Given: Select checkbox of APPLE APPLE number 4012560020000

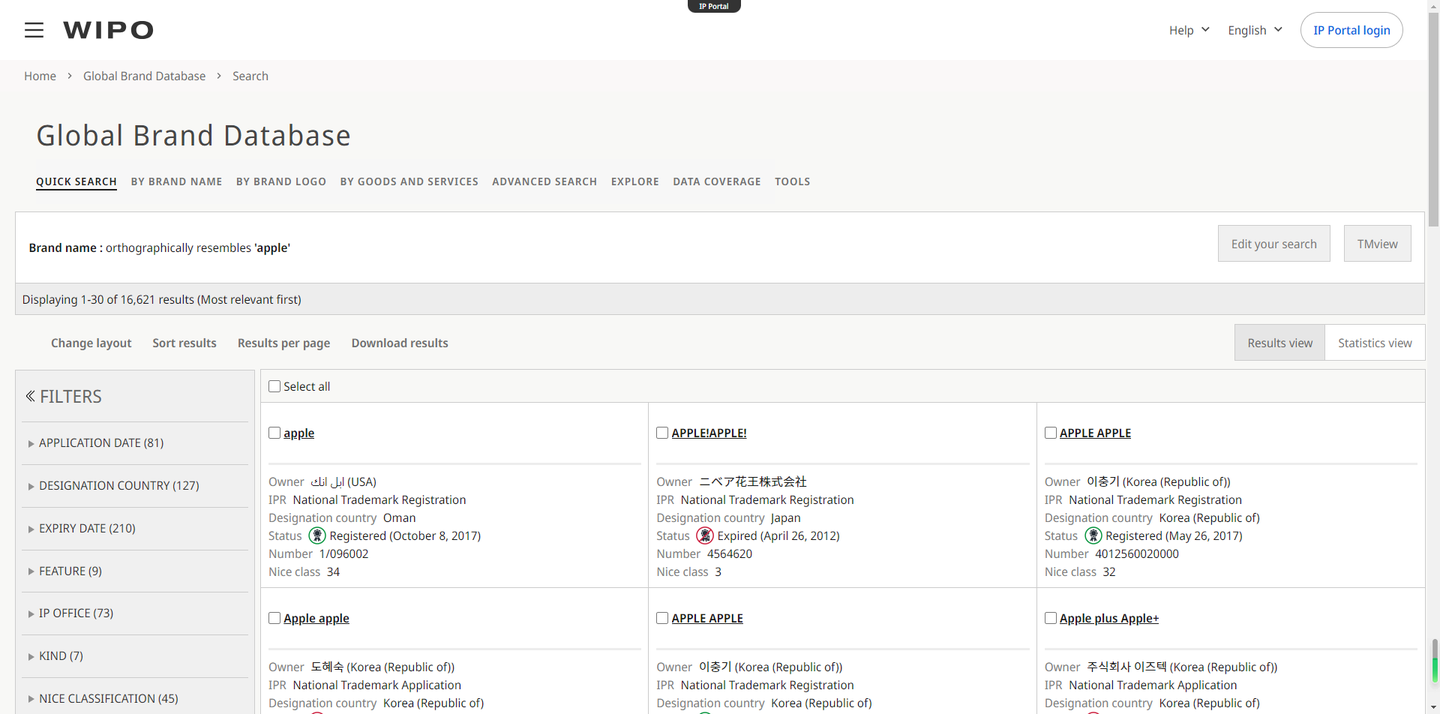Looking at the screenshot, I should point(1051,433).
